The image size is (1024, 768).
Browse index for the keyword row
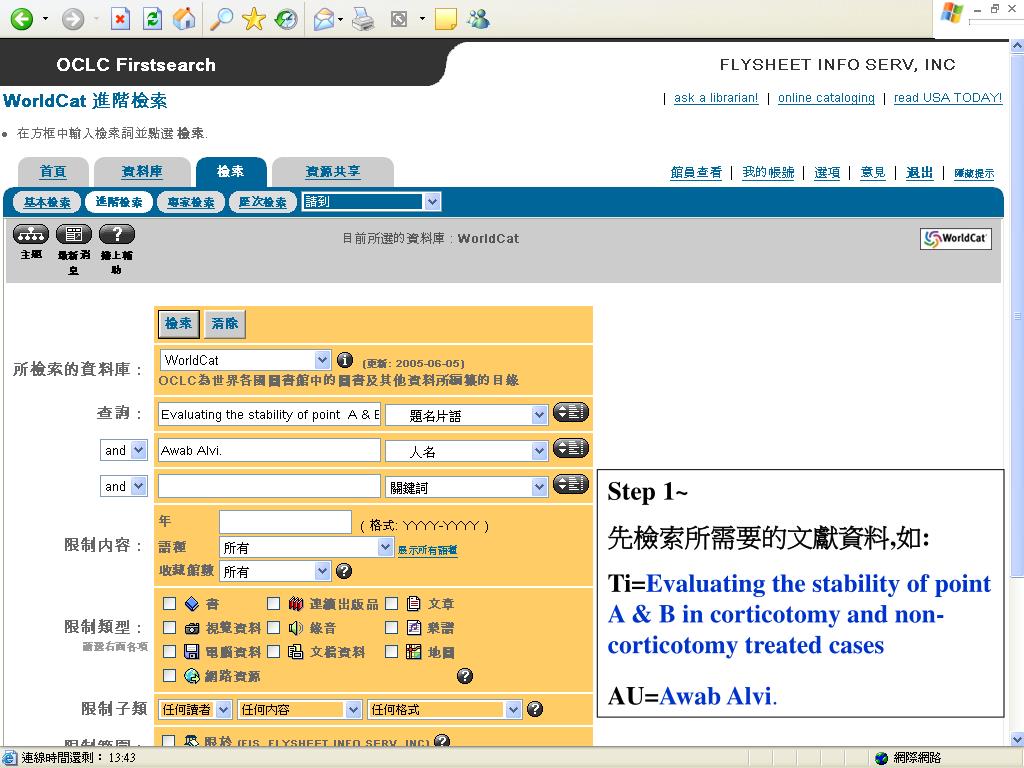point(571,485)
